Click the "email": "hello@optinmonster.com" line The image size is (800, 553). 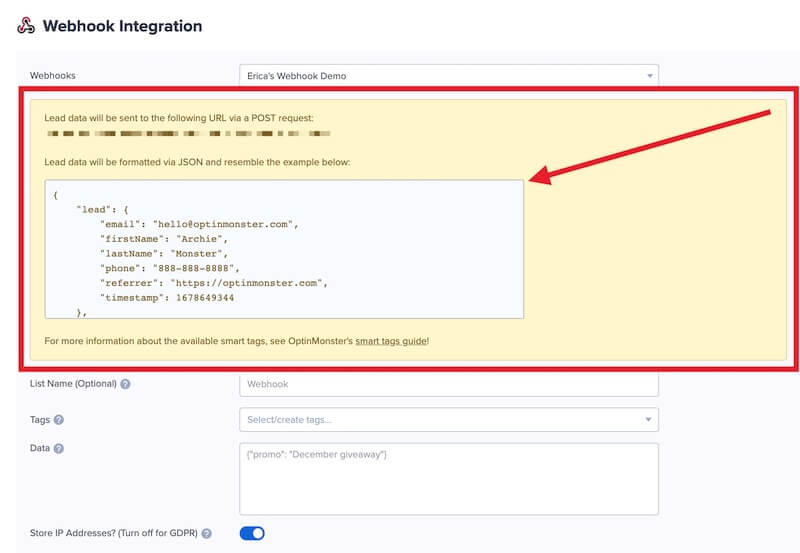click(x=199, y=224)
